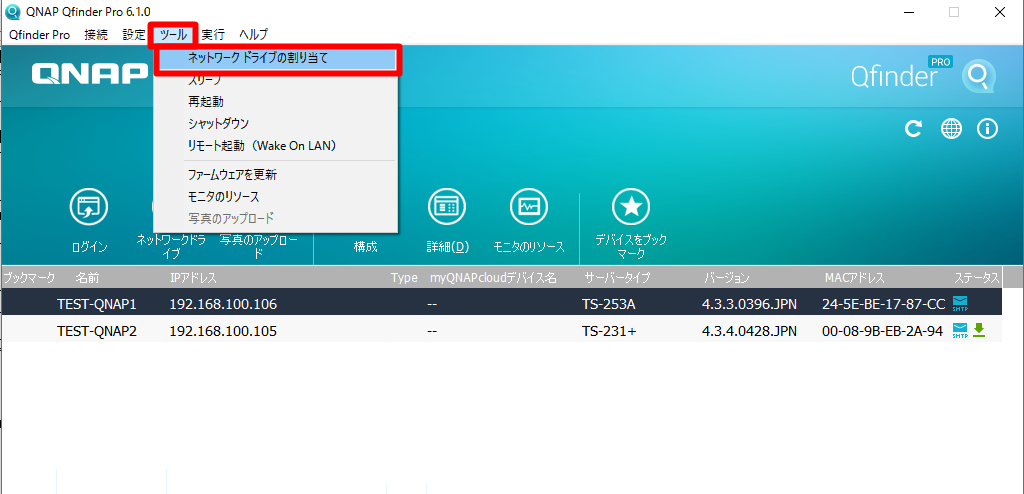Sort by the ブックマーク column header

[x=29, y=278]
